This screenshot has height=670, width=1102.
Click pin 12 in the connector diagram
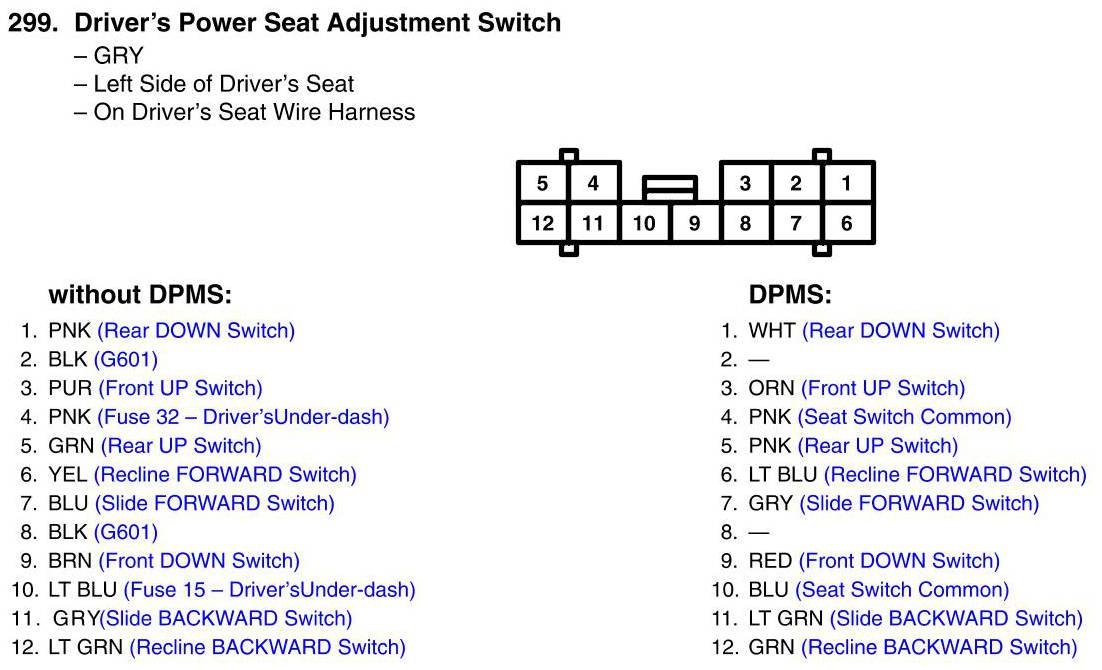tap(543, 223)
